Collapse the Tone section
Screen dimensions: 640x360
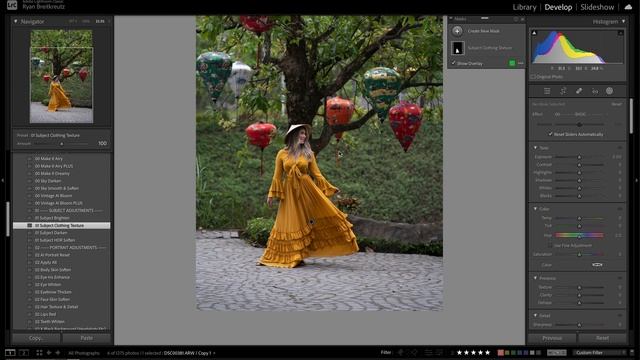click(536, 148)
